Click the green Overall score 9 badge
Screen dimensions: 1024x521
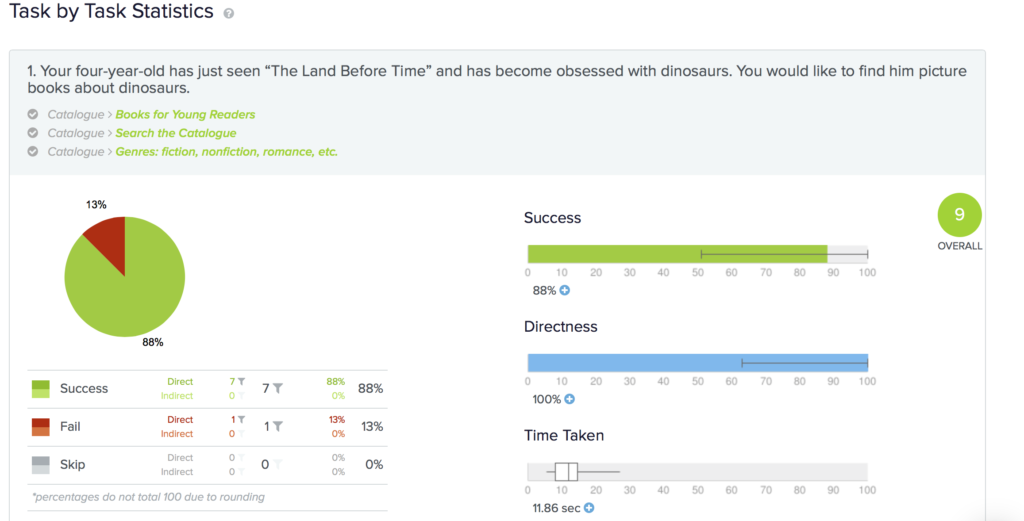click(959, 215)
